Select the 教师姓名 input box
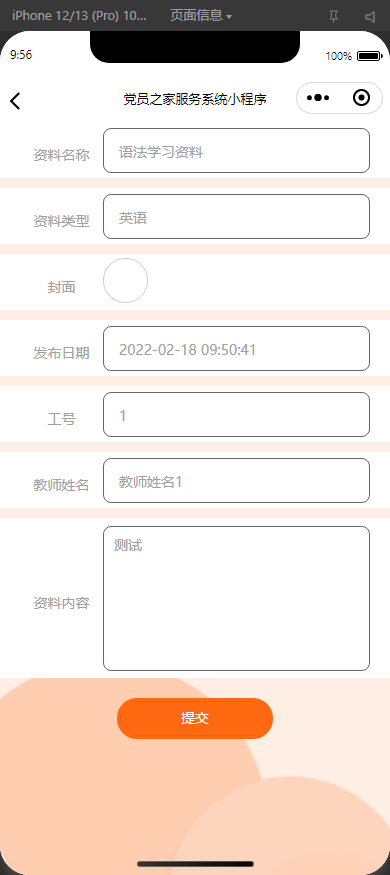The image size is (390, 875). pos(237,480)
